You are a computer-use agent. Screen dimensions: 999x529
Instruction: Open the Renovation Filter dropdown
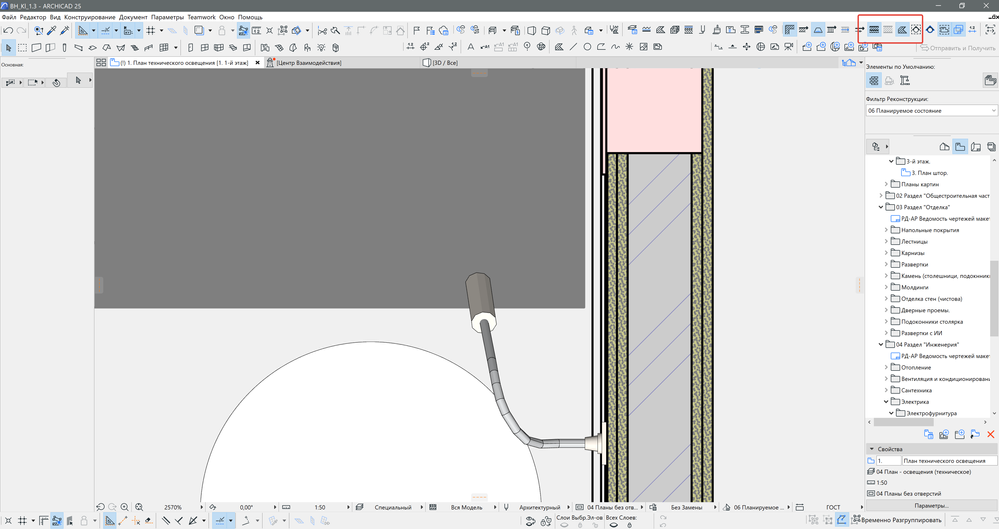[x=931, y=111]
